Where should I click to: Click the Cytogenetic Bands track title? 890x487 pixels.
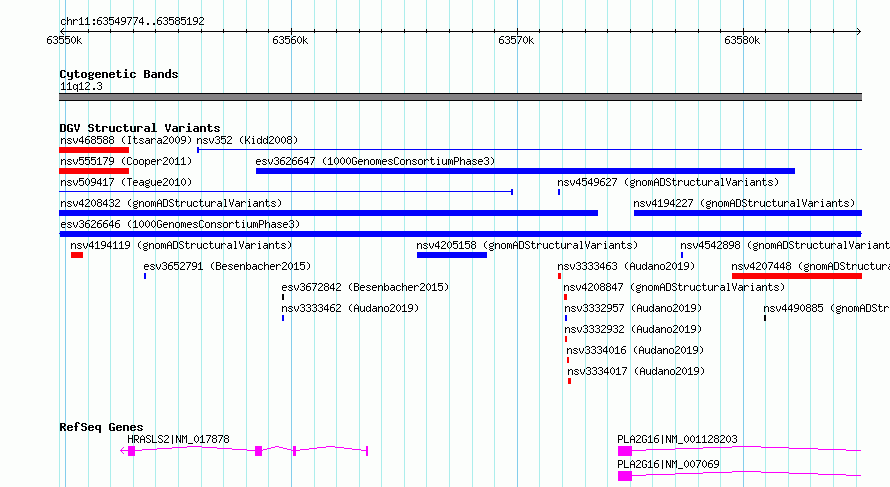point(119,74)
